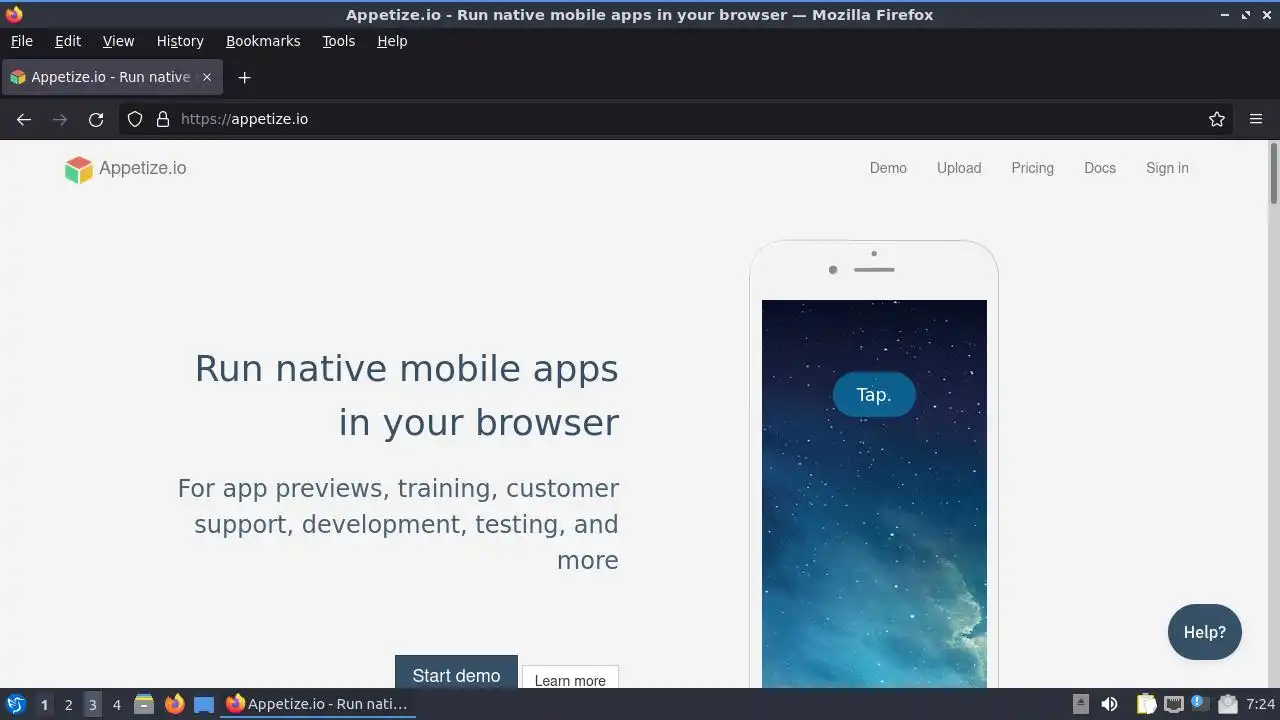Click the show desktop taskbar icon
The height and width of the screenshot is (720, 1280).
click(204, 704)
